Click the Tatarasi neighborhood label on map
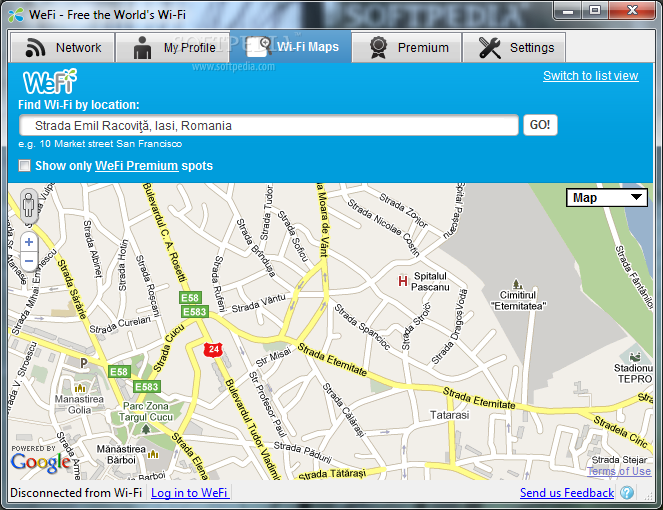This screenshot has width=663, height=510. coord(449,415)
